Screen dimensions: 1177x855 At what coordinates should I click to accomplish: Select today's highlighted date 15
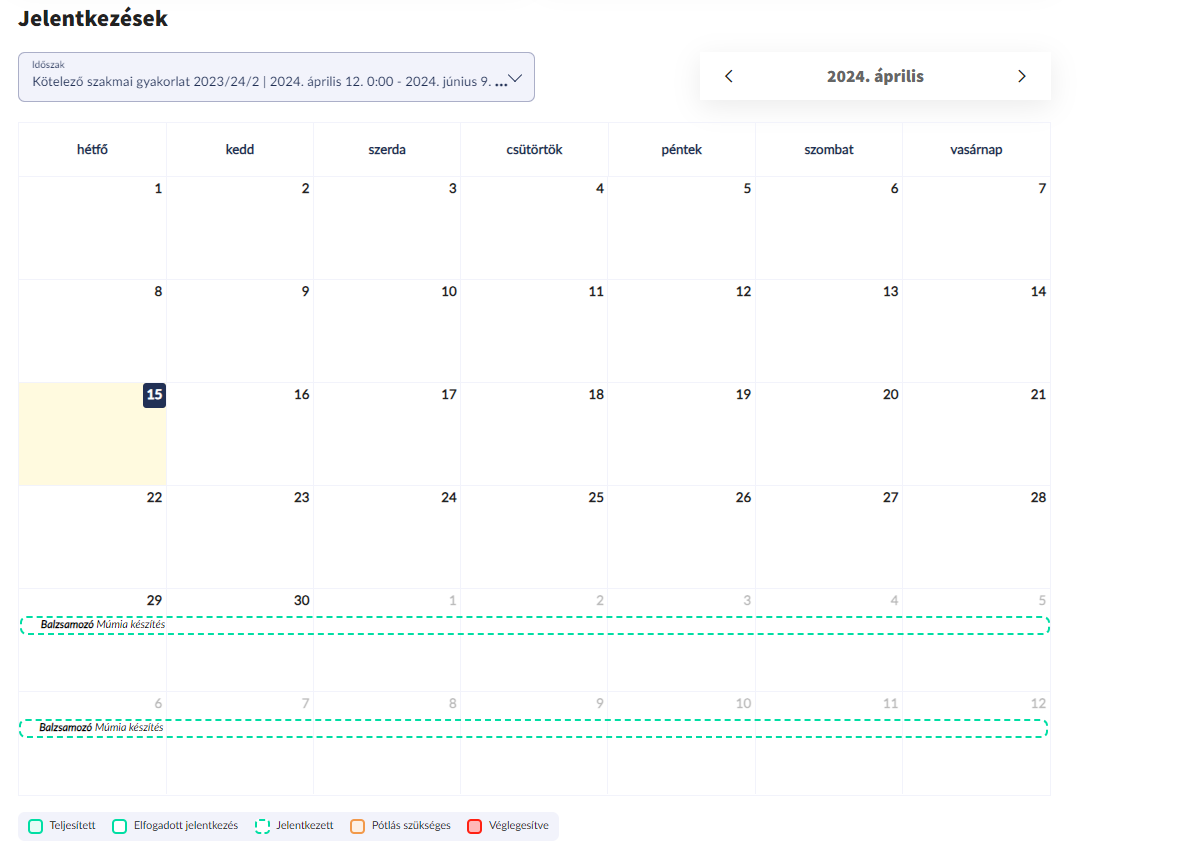click(x=154, y=395)
